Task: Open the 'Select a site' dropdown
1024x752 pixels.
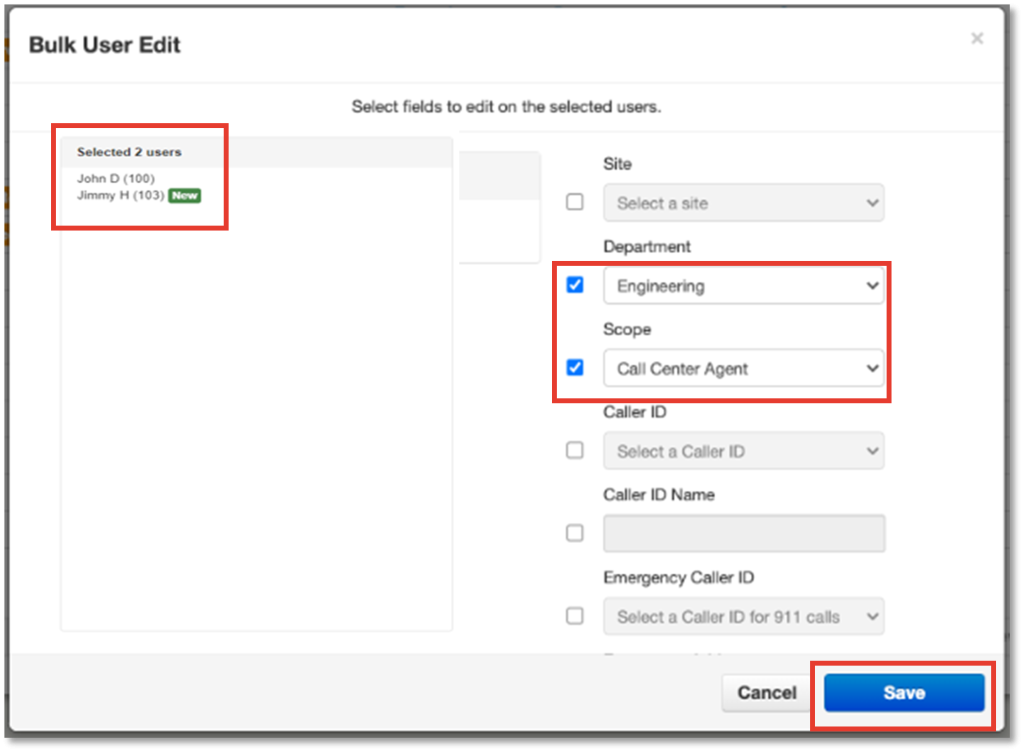Action: (743, 203)
